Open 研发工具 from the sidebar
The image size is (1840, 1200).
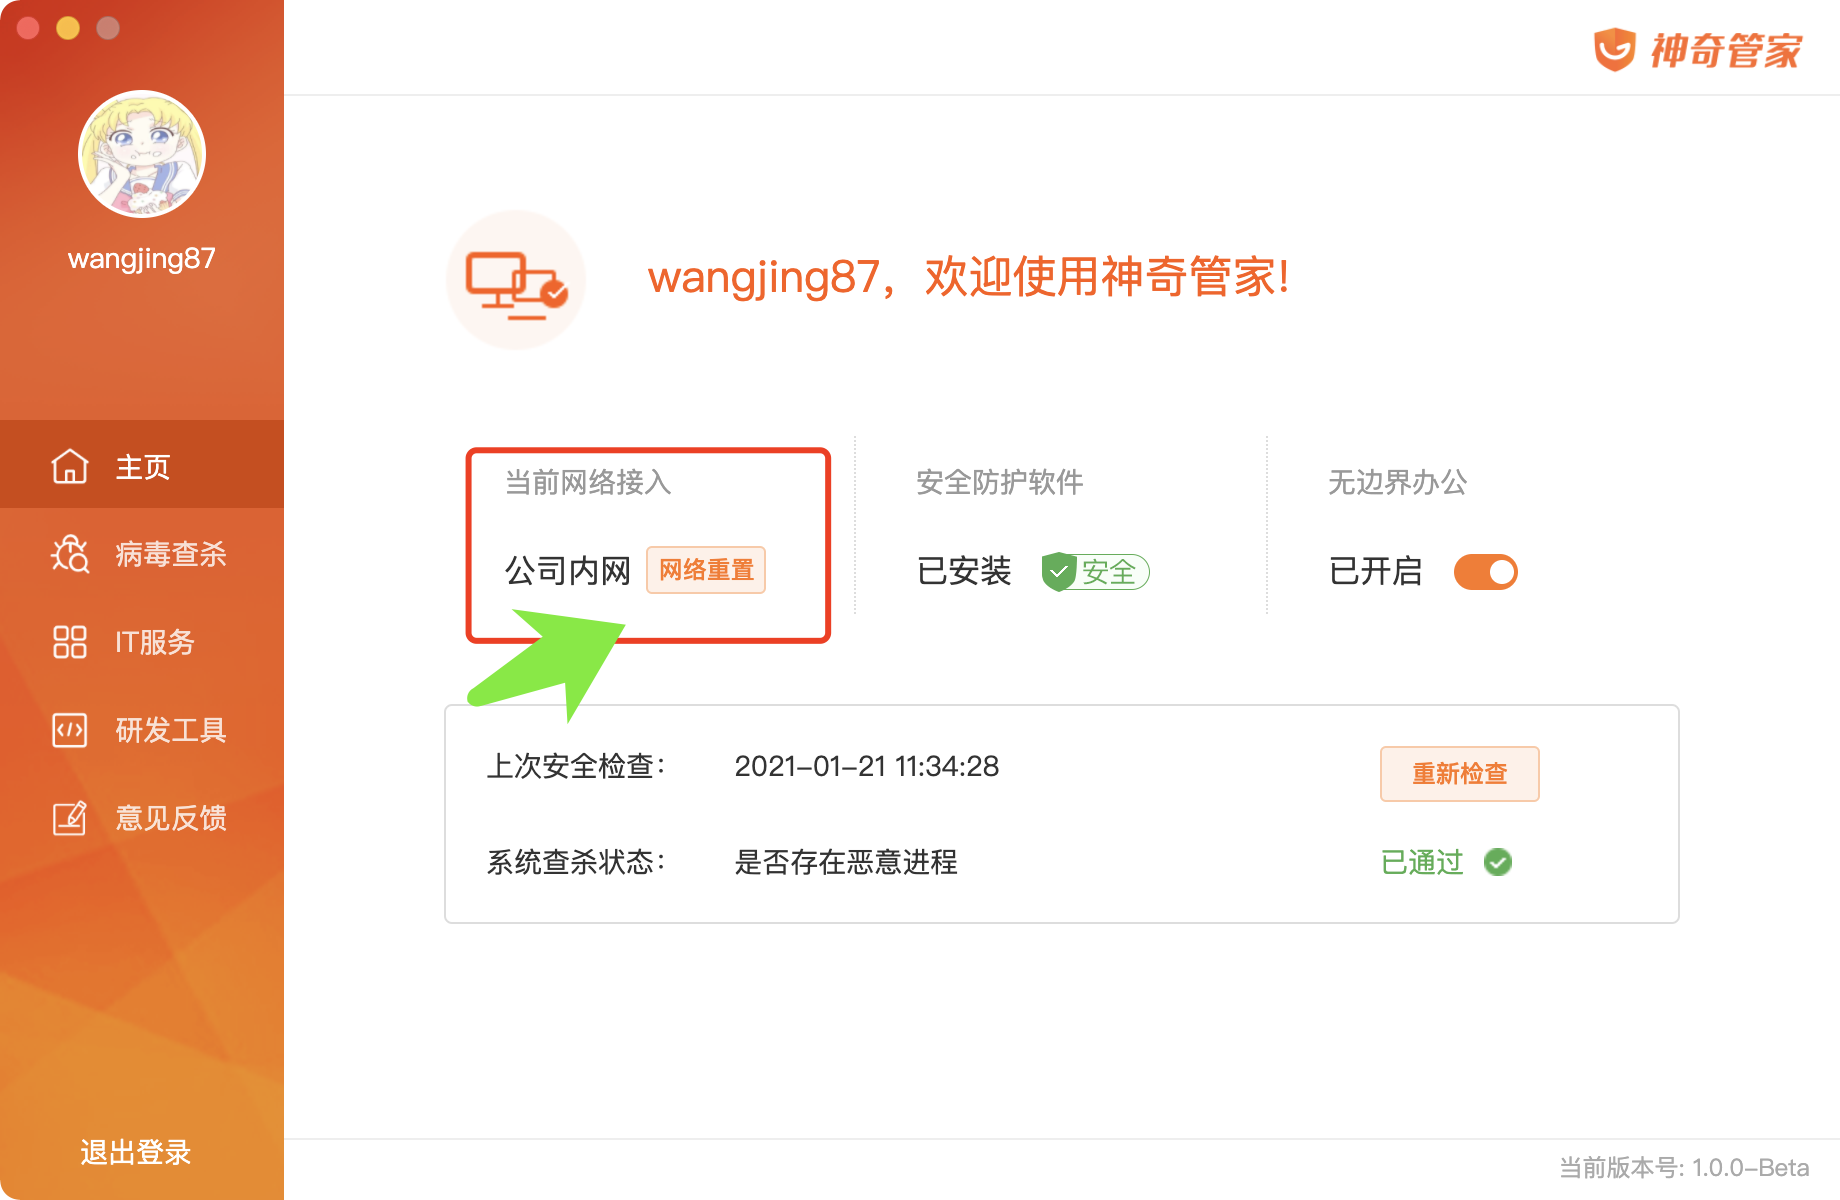click(171, 730)
